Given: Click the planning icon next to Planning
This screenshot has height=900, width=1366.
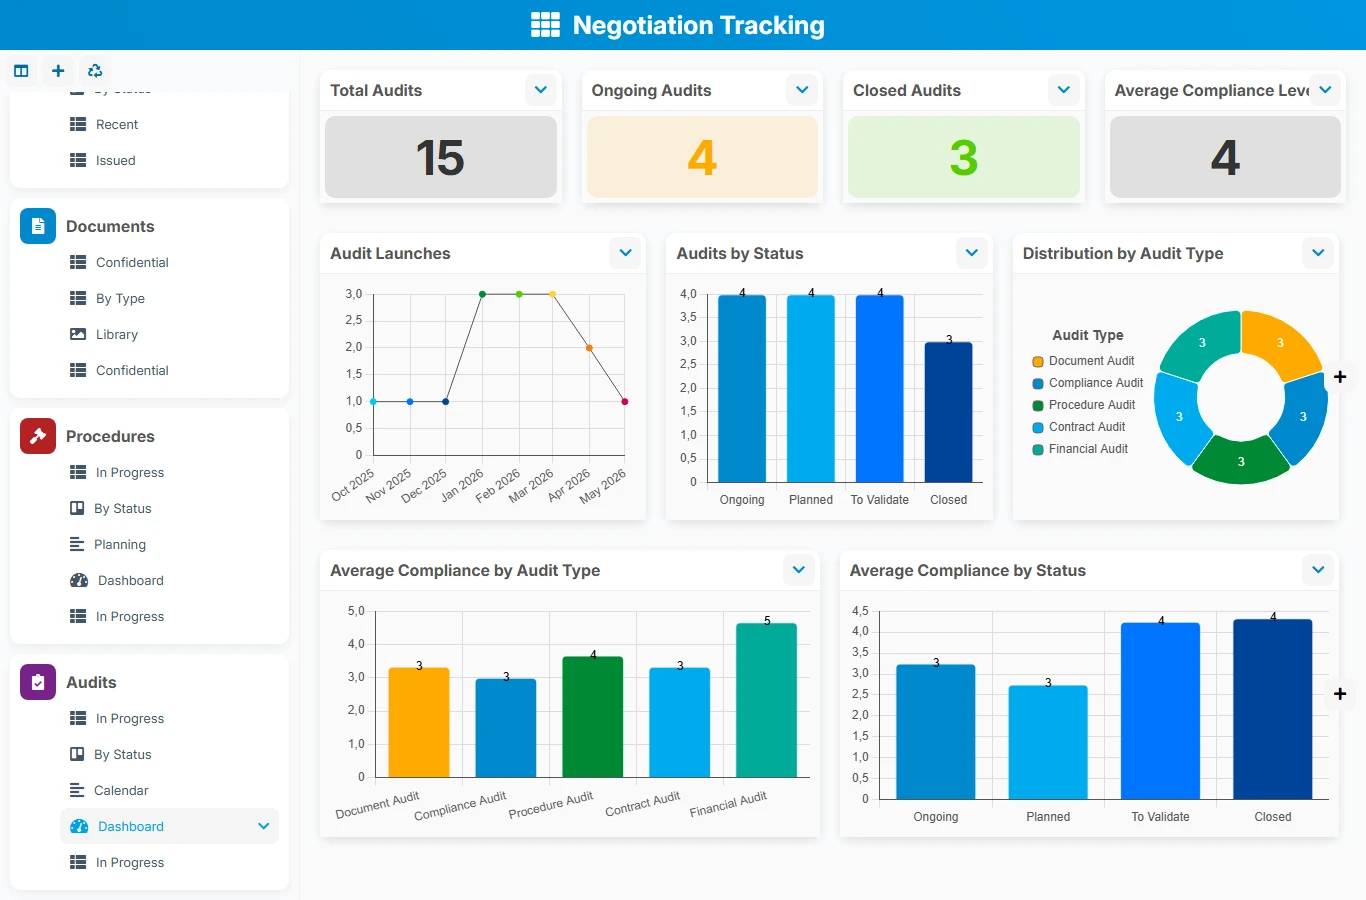Looking at the screenshot, I should [77, 544].
